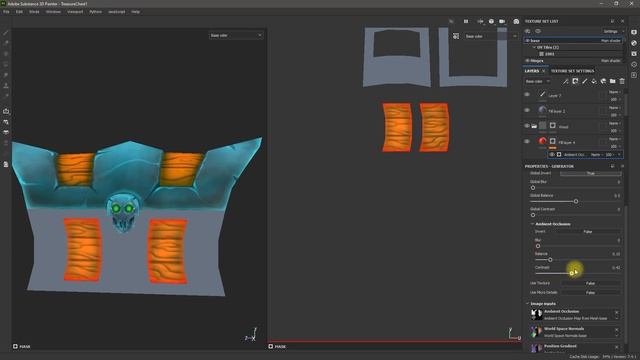Open the Layers channel Base color dropdown
Screen dimensions: 640x360
click(538, 82)
